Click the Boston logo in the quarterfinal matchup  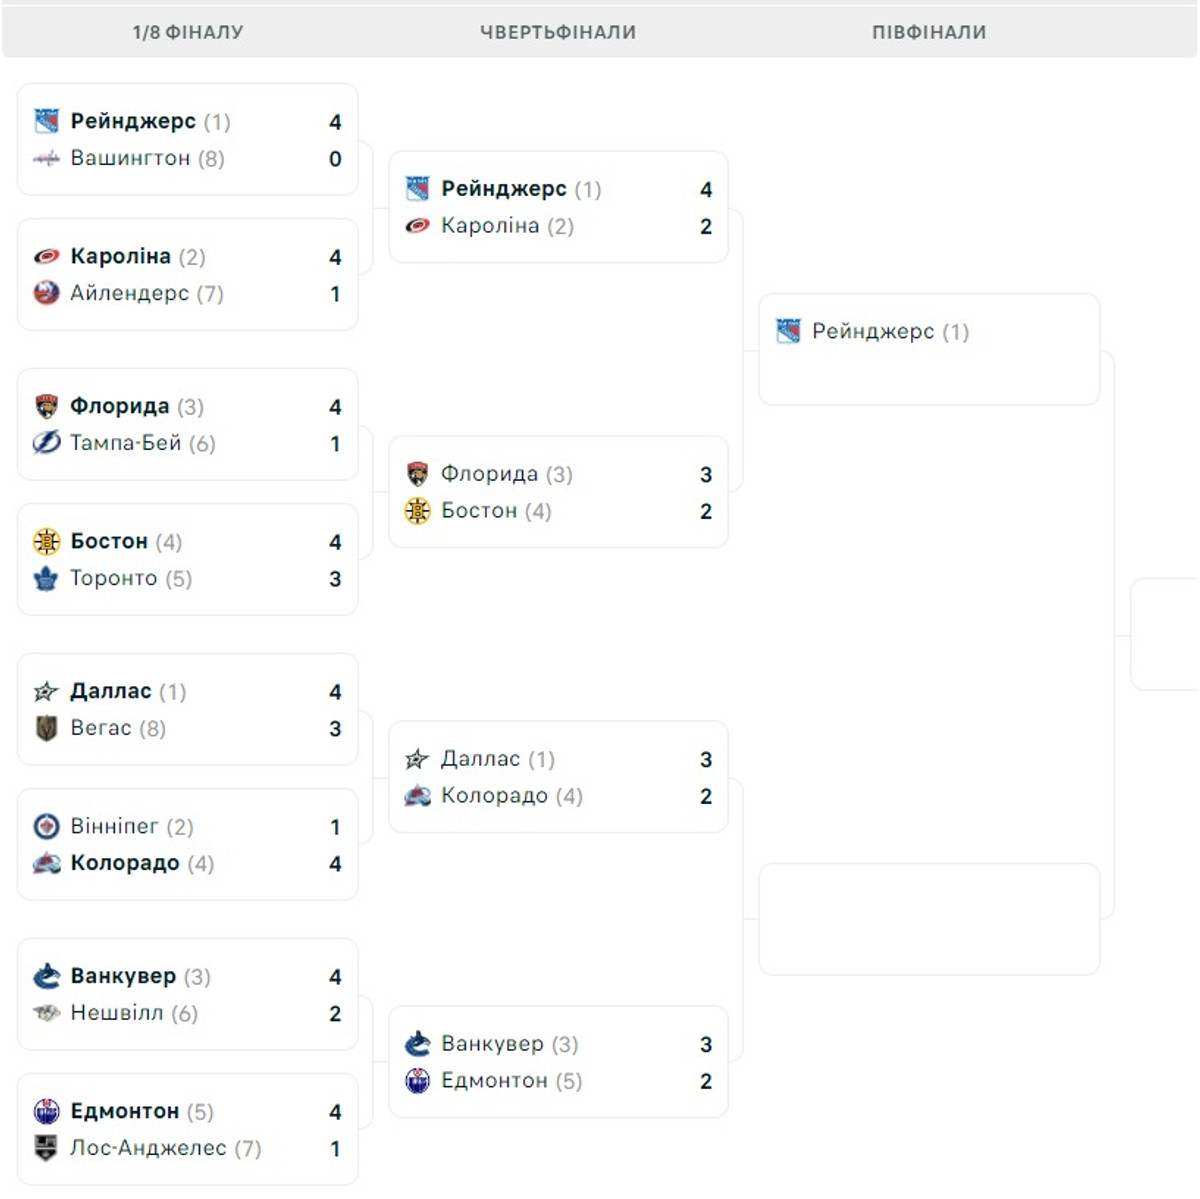(x=417, y=511)
